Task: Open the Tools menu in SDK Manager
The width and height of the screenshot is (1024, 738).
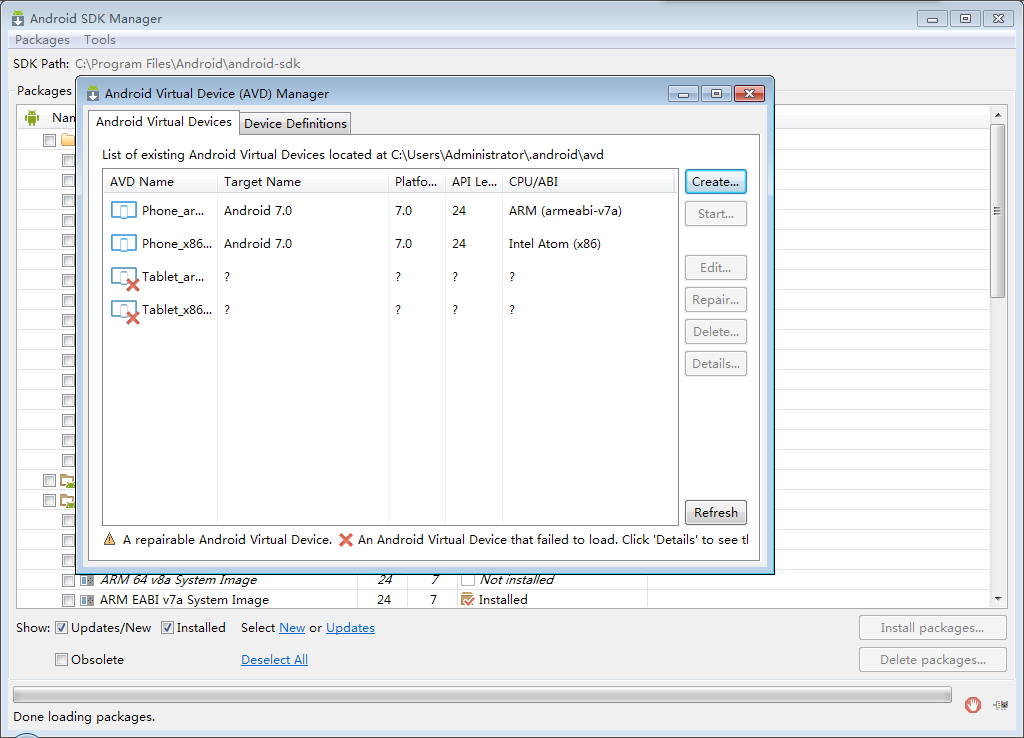Action: click(x=100, y=40)
